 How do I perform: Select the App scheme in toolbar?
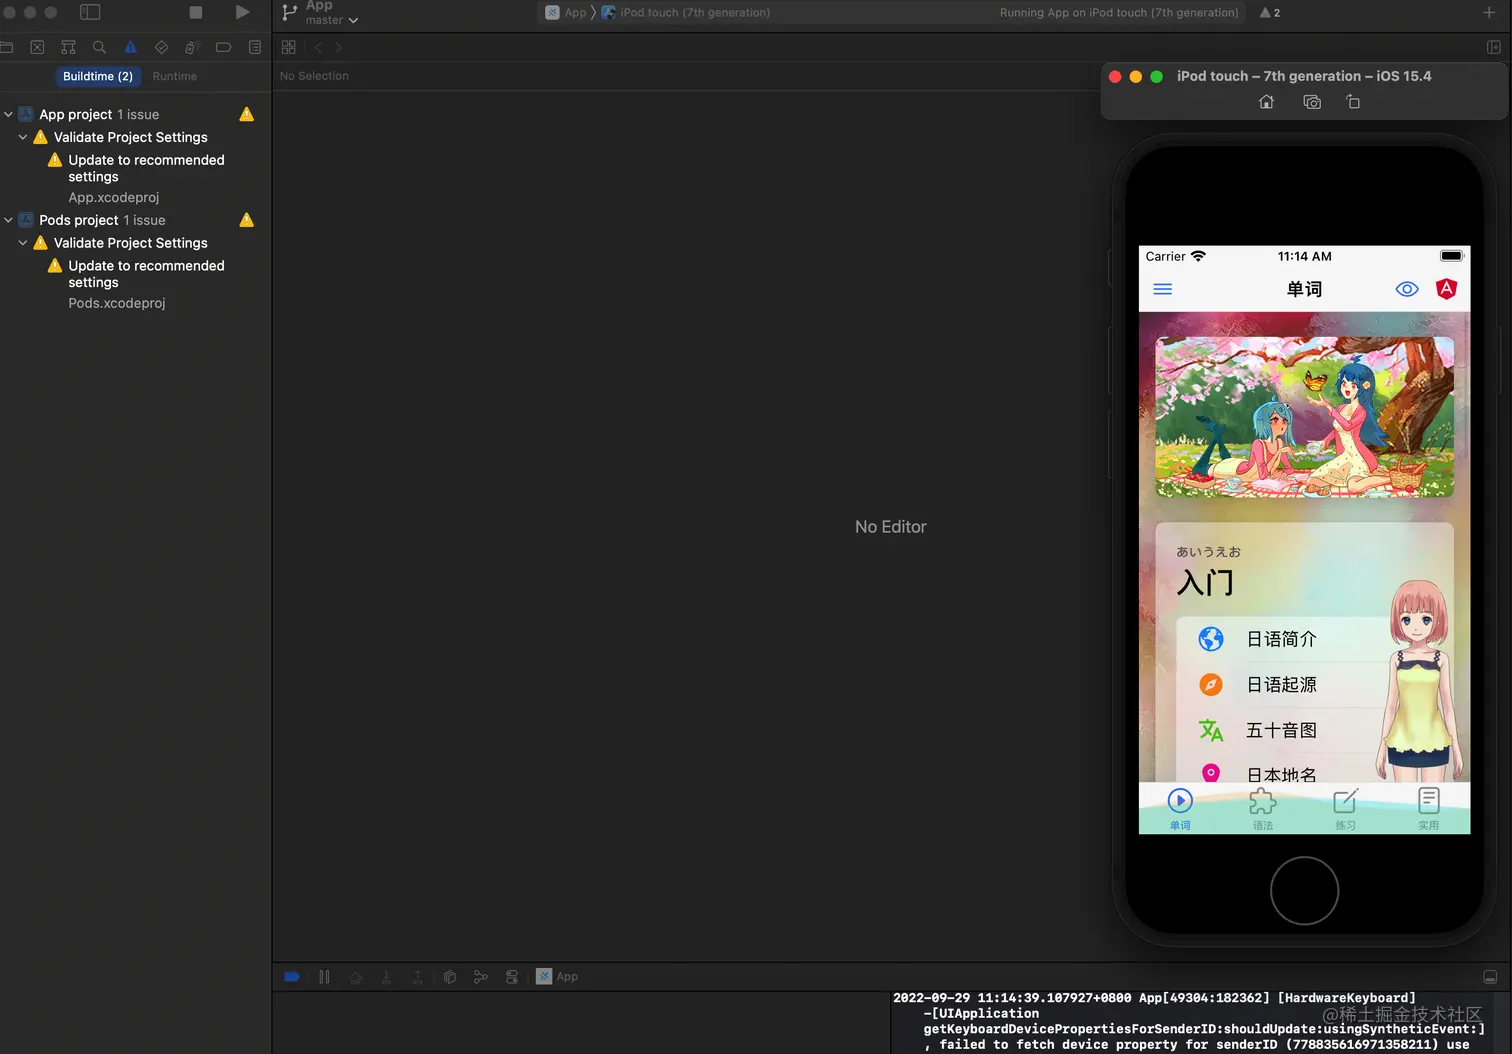pos(566,13)
